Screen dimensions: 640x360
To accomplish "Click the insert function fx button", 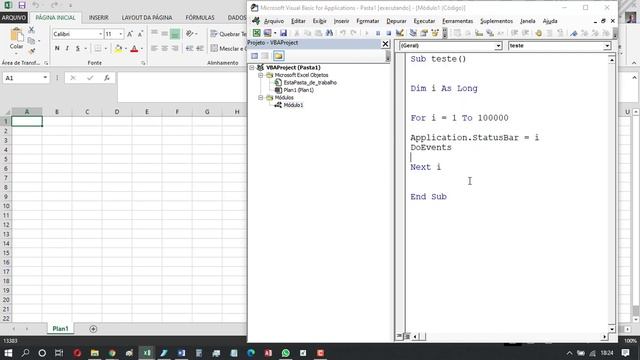I will (x=107, y=78).
